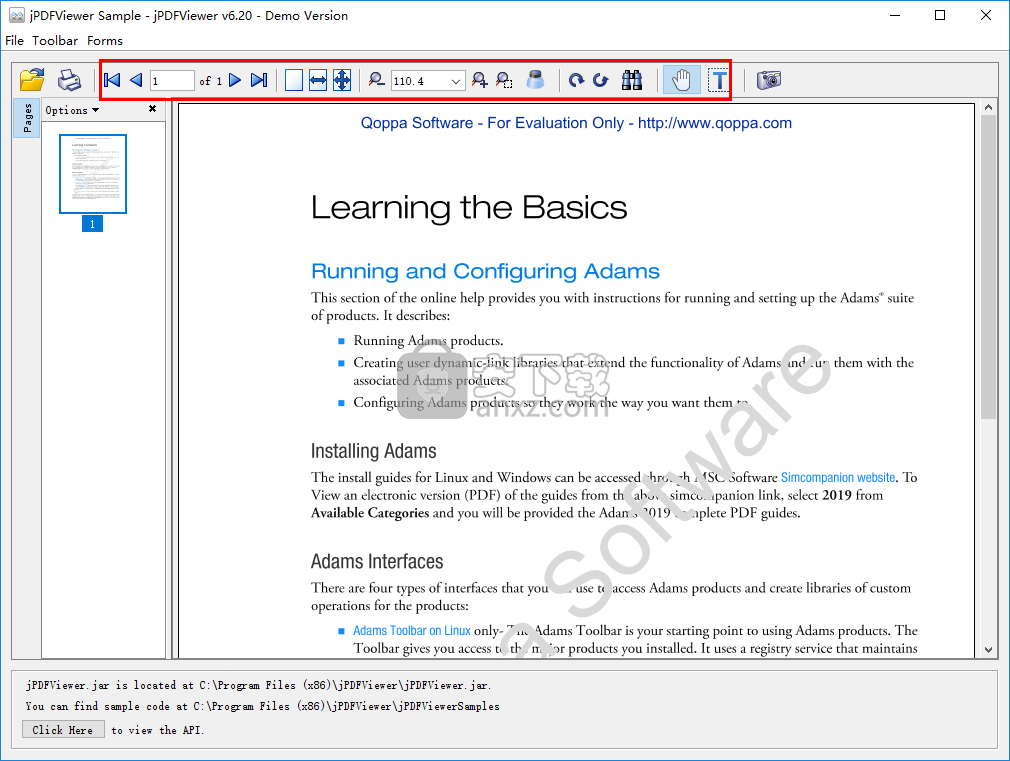The image size is (1010, 761).
Task: Click the page number input field
Action: 172,81
